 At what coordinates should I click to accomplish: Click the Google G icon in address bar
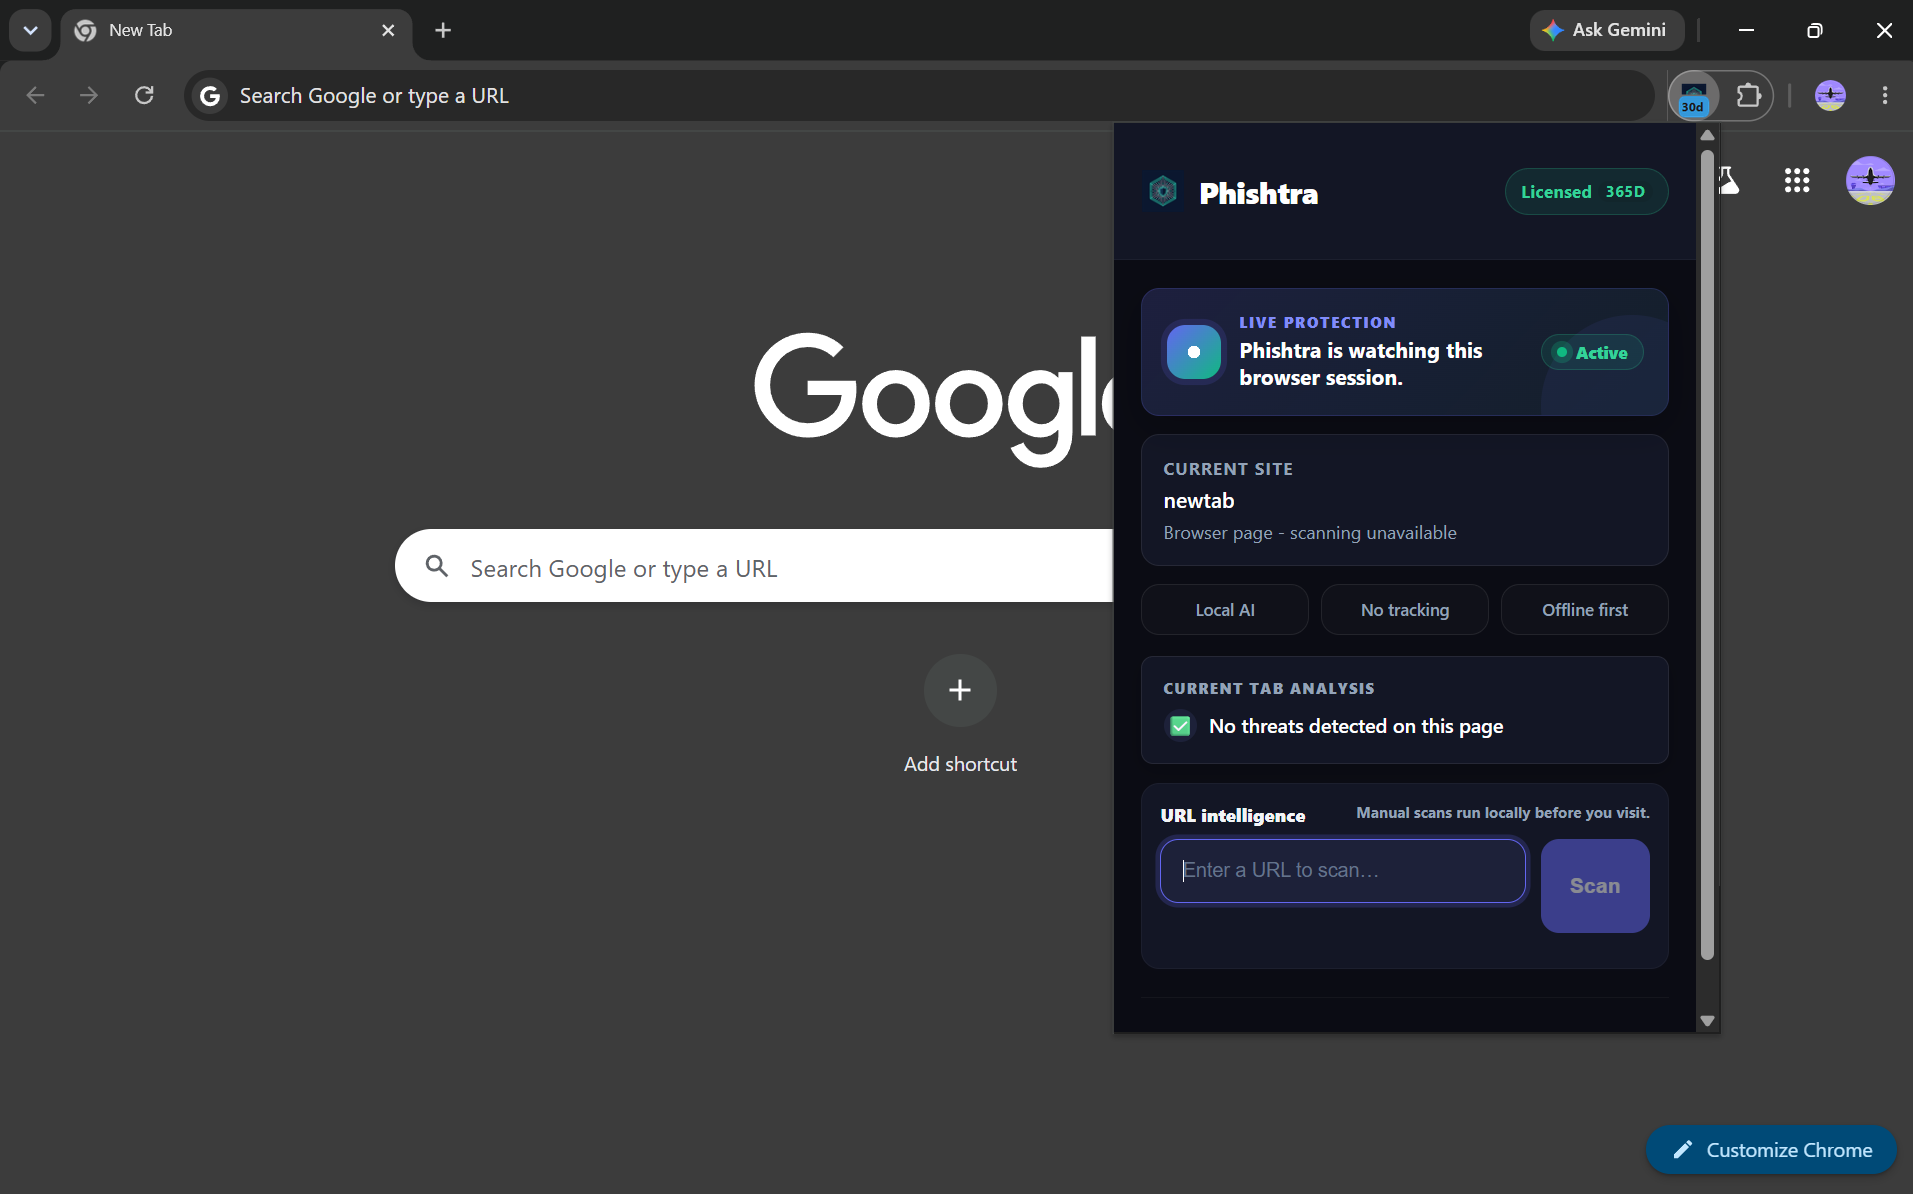click(x=210, y=96)
